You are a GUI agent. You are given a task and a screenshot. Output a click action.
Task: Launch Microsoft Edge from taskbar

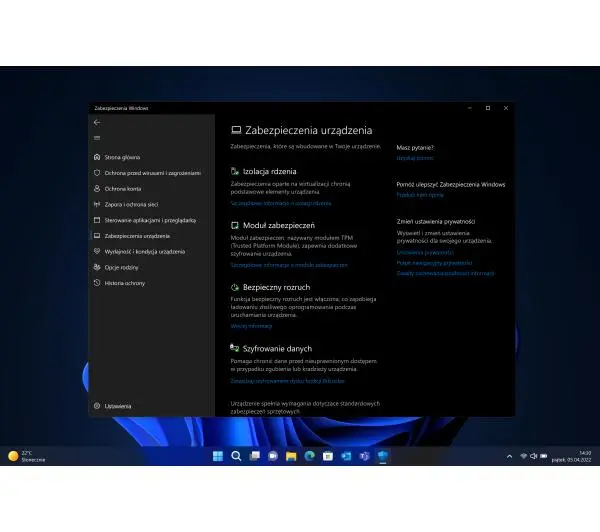click(310, 456)
